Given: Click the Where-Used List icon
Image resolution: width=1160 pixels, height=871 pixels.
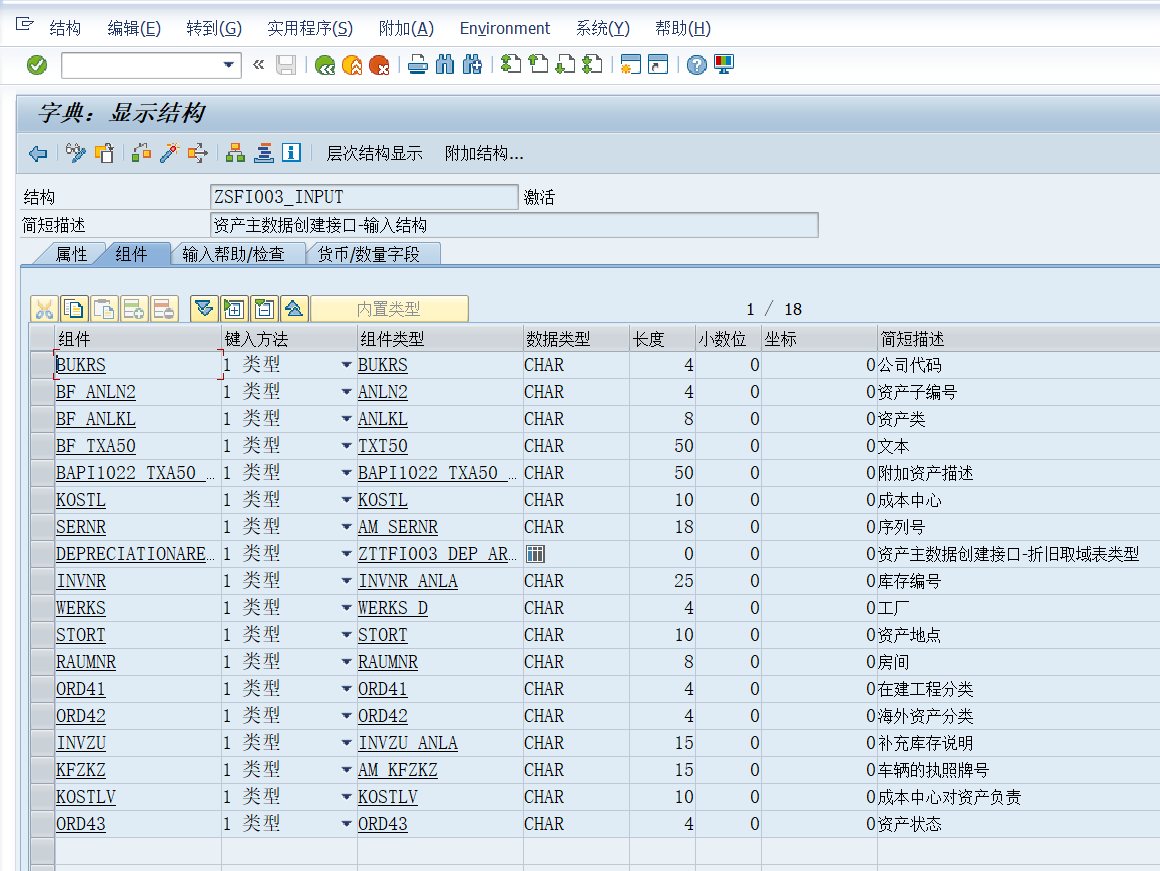Looking at the screenshot, I should [198, 153].
